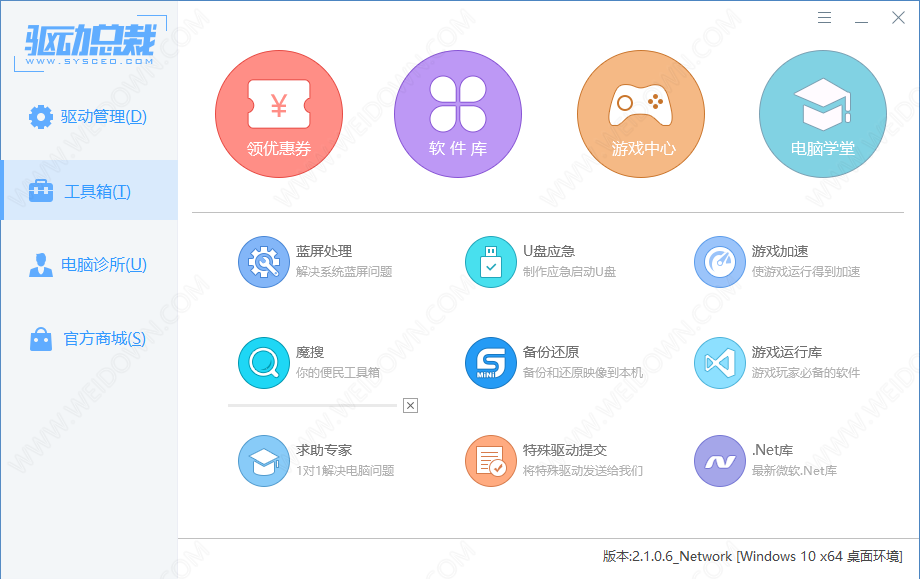This screenshot has height=579, width=920.
Task: Click the 魔搜 magnifier icon
Action: point(263,363)
